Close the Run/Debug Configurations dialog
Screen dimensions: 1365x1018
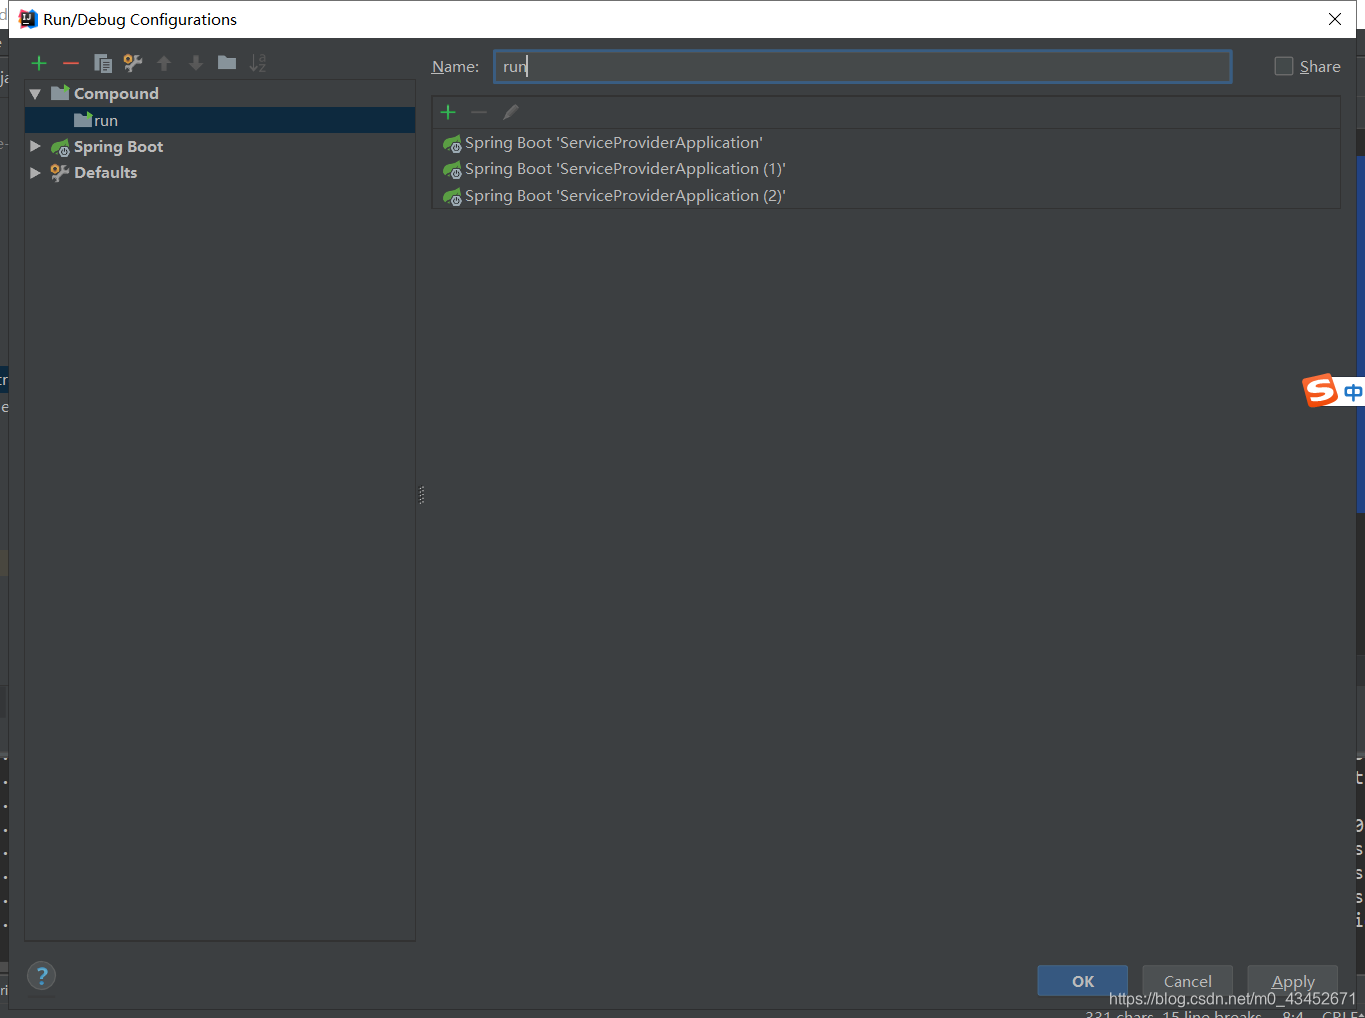click(1335, 19)
